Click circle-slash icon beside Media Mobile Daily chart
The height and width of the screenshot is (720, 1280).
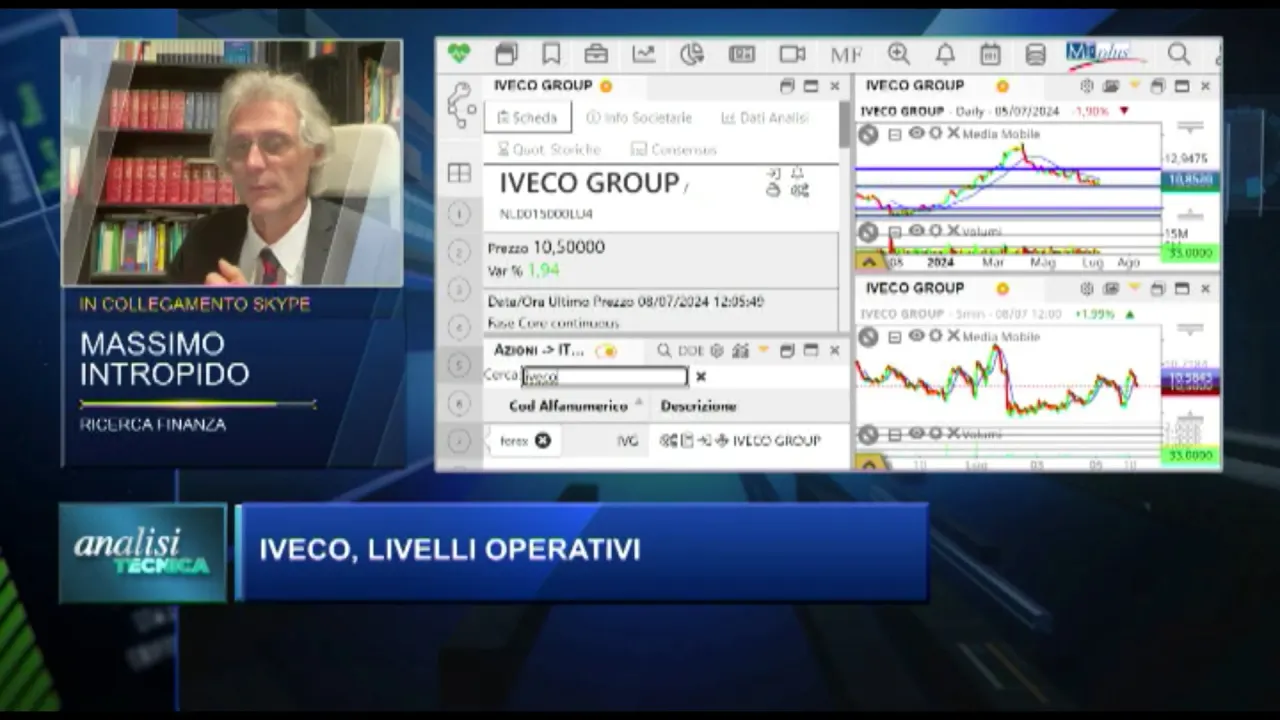point(868,134)
